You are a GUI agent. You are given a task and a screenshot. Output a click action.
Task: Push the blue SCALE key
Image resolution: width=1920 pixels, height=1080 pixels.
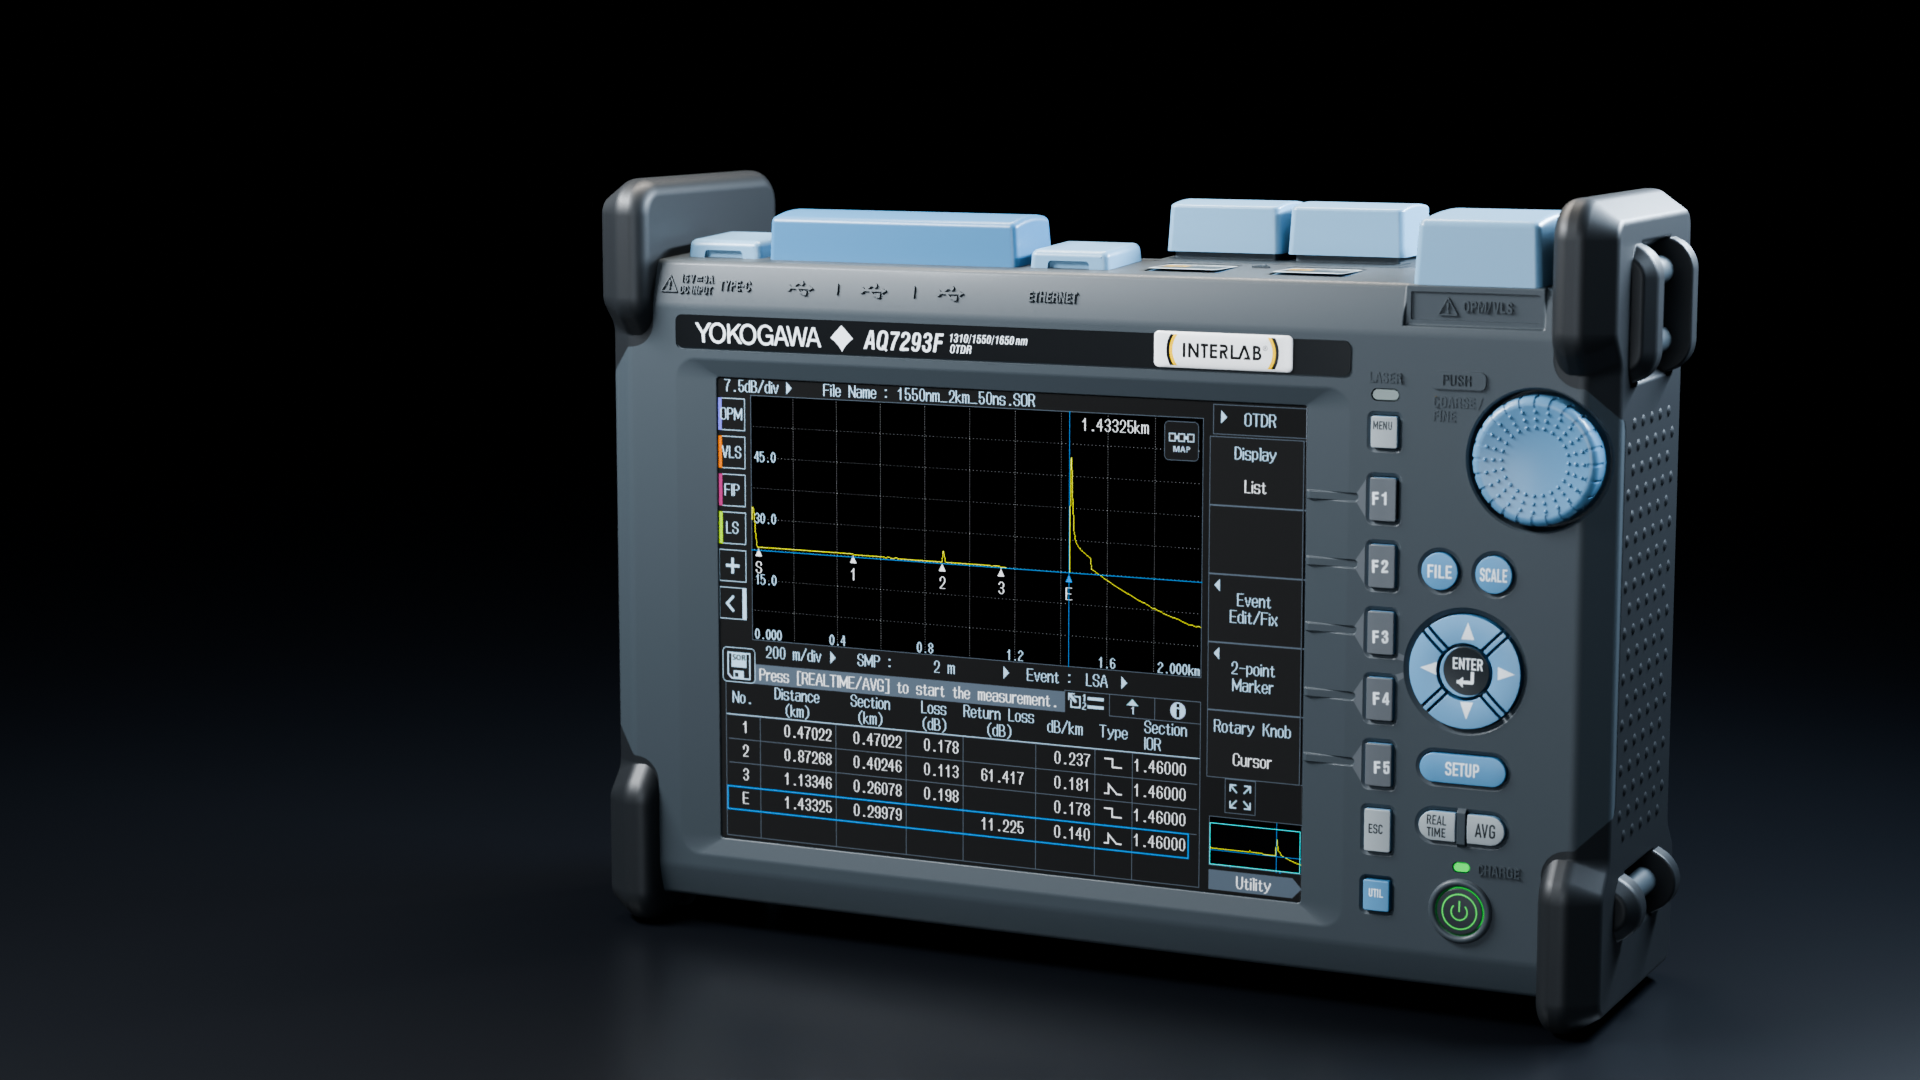click(1493, 575)
